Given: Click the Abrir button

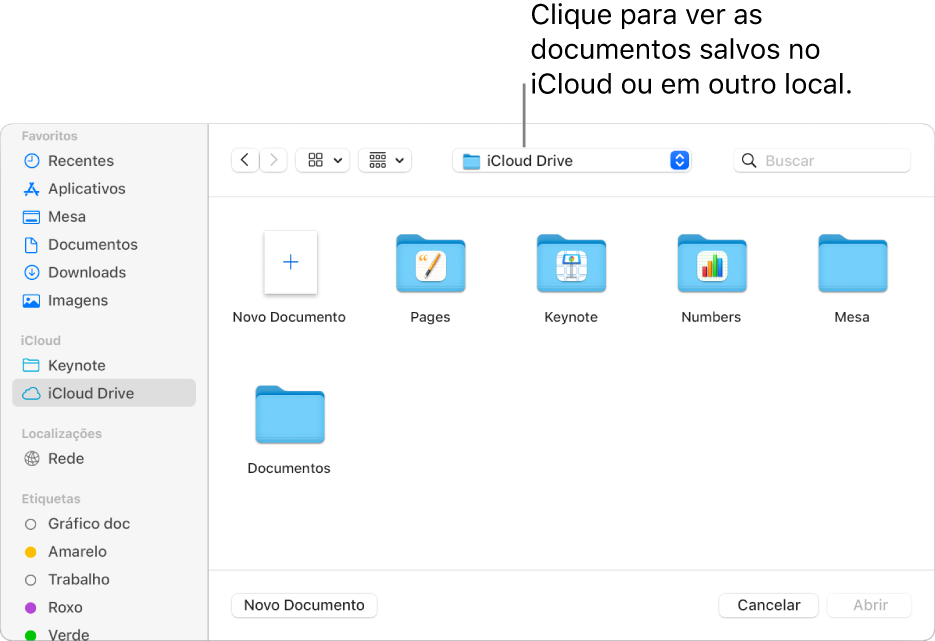Looking at the screenshot, I should point(870,605).
